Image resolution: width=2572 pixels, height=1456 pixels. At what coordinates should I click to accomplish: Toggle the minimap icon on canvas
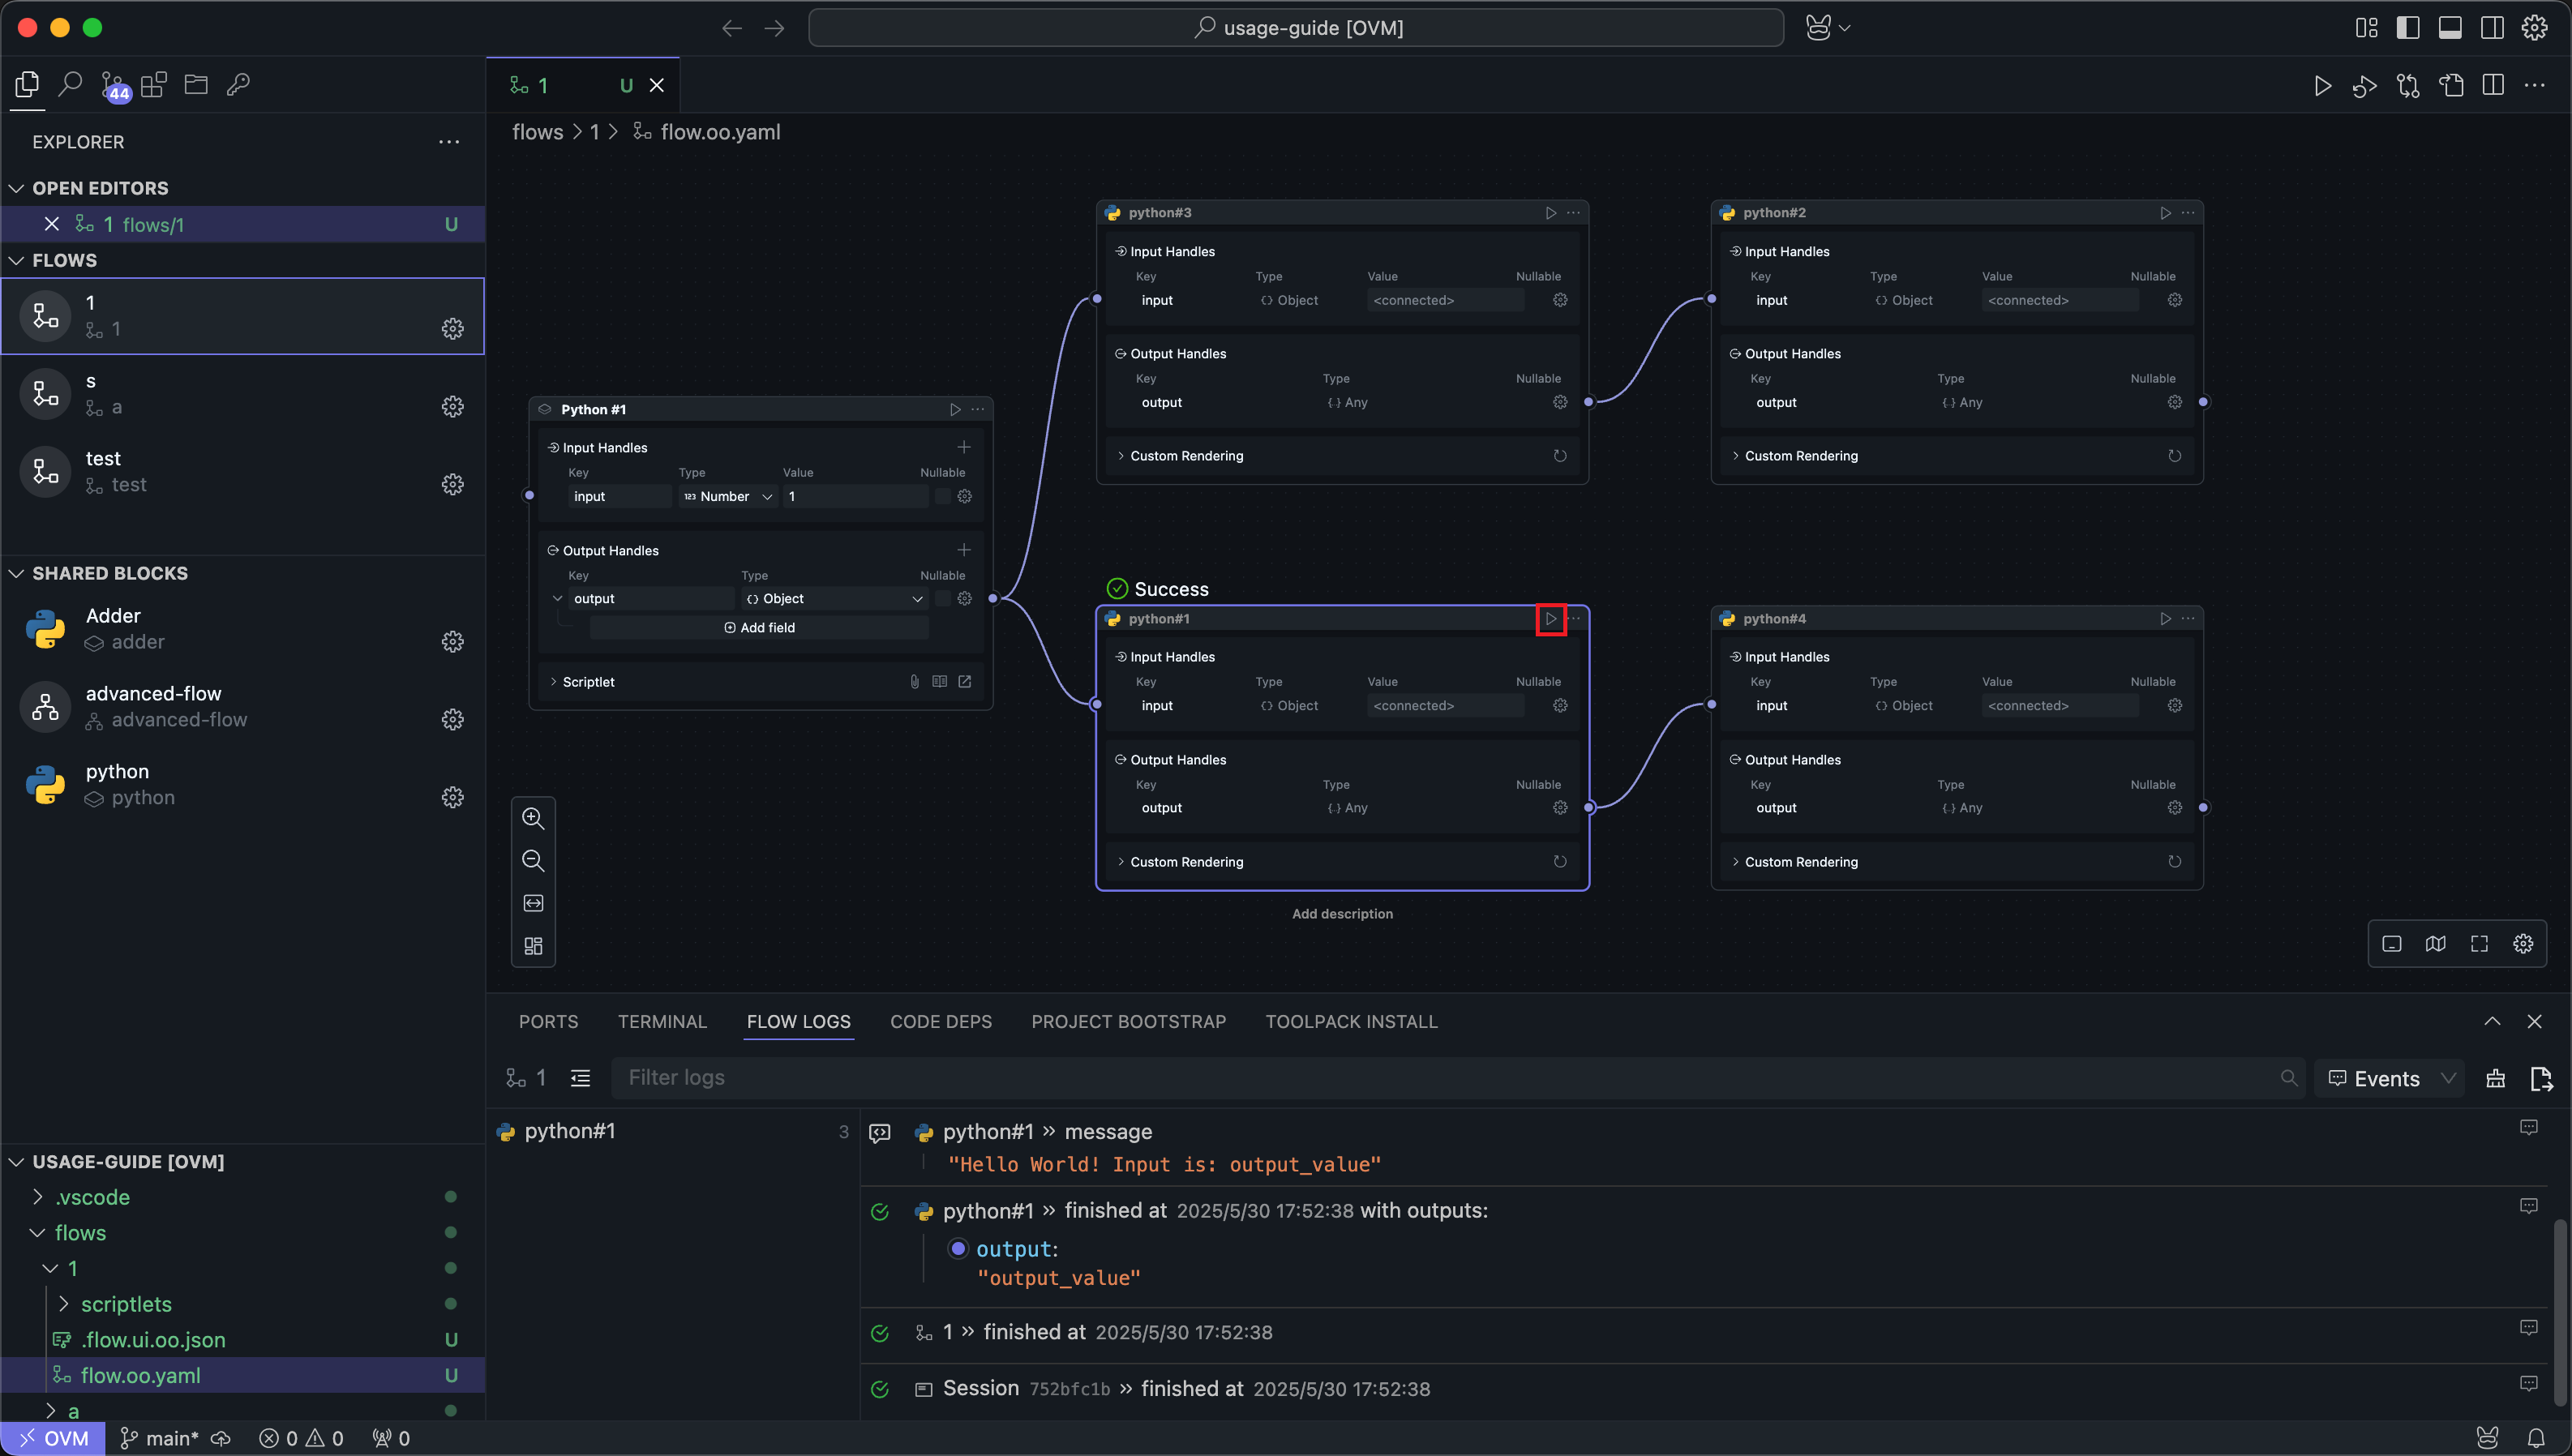[x=2435, y=944]
